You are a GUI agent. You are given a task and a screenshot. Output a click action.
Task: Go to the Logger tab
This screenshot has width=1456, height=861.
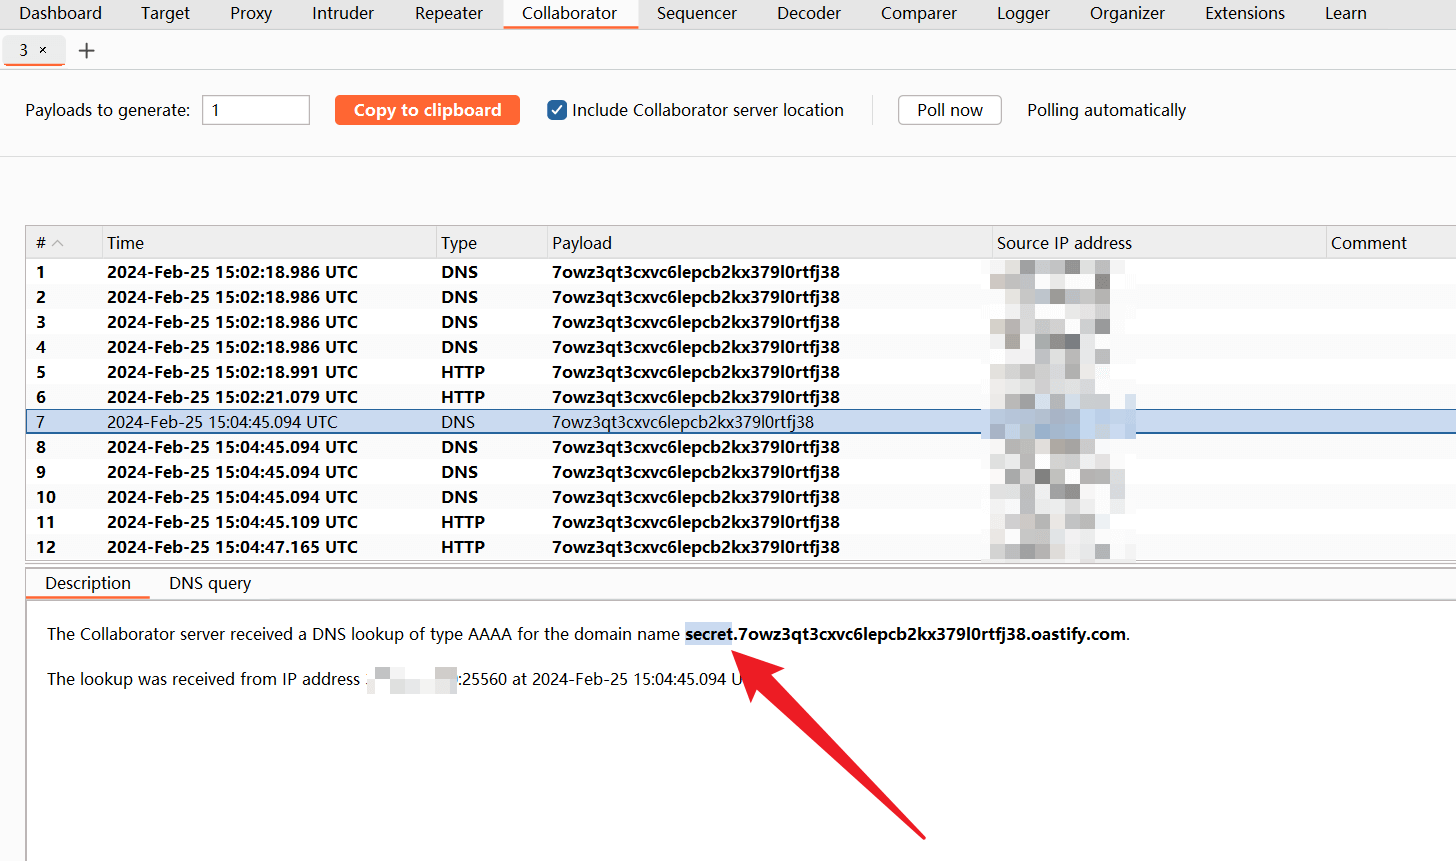(1023, 13)
